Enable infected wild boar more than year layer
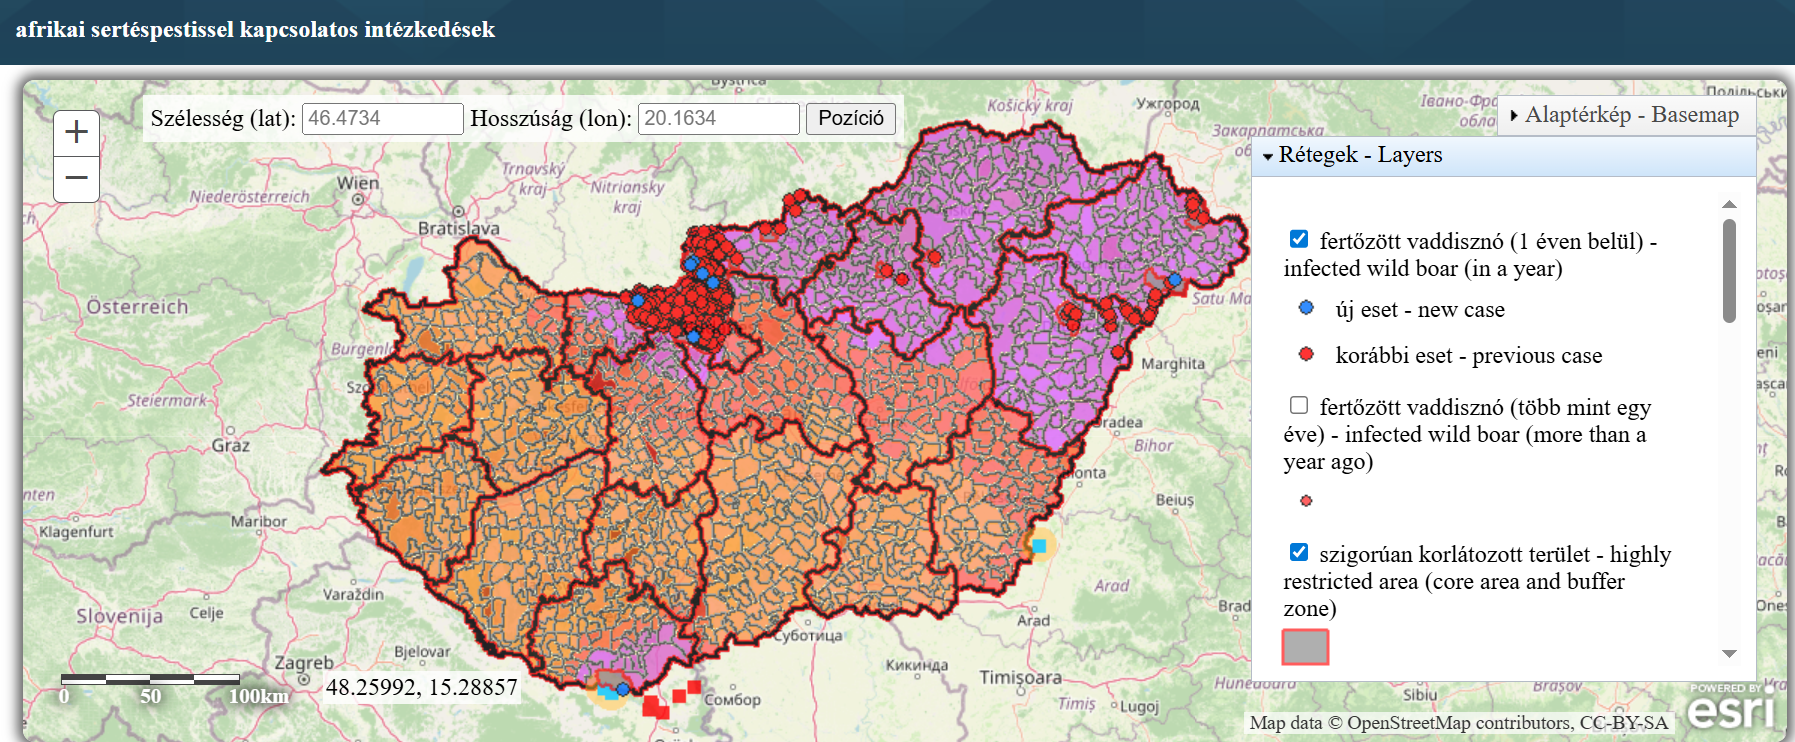The width and height of the screenshot is (1795, 742). tap(1299, 405)
